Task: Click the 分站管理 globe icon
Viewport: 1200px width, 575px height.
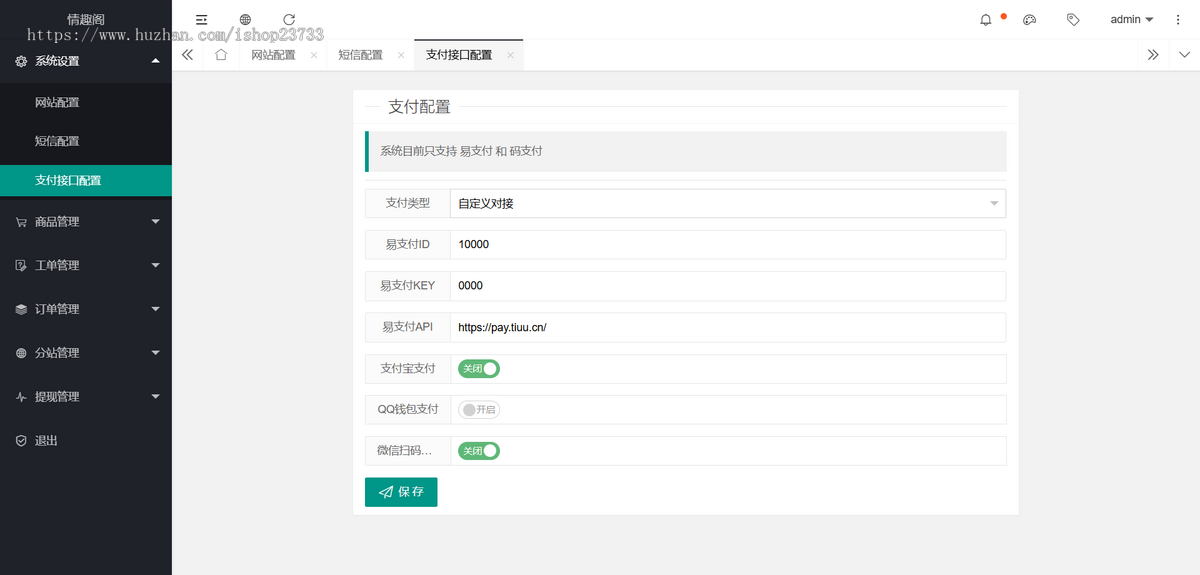Action: click(21, 353)
